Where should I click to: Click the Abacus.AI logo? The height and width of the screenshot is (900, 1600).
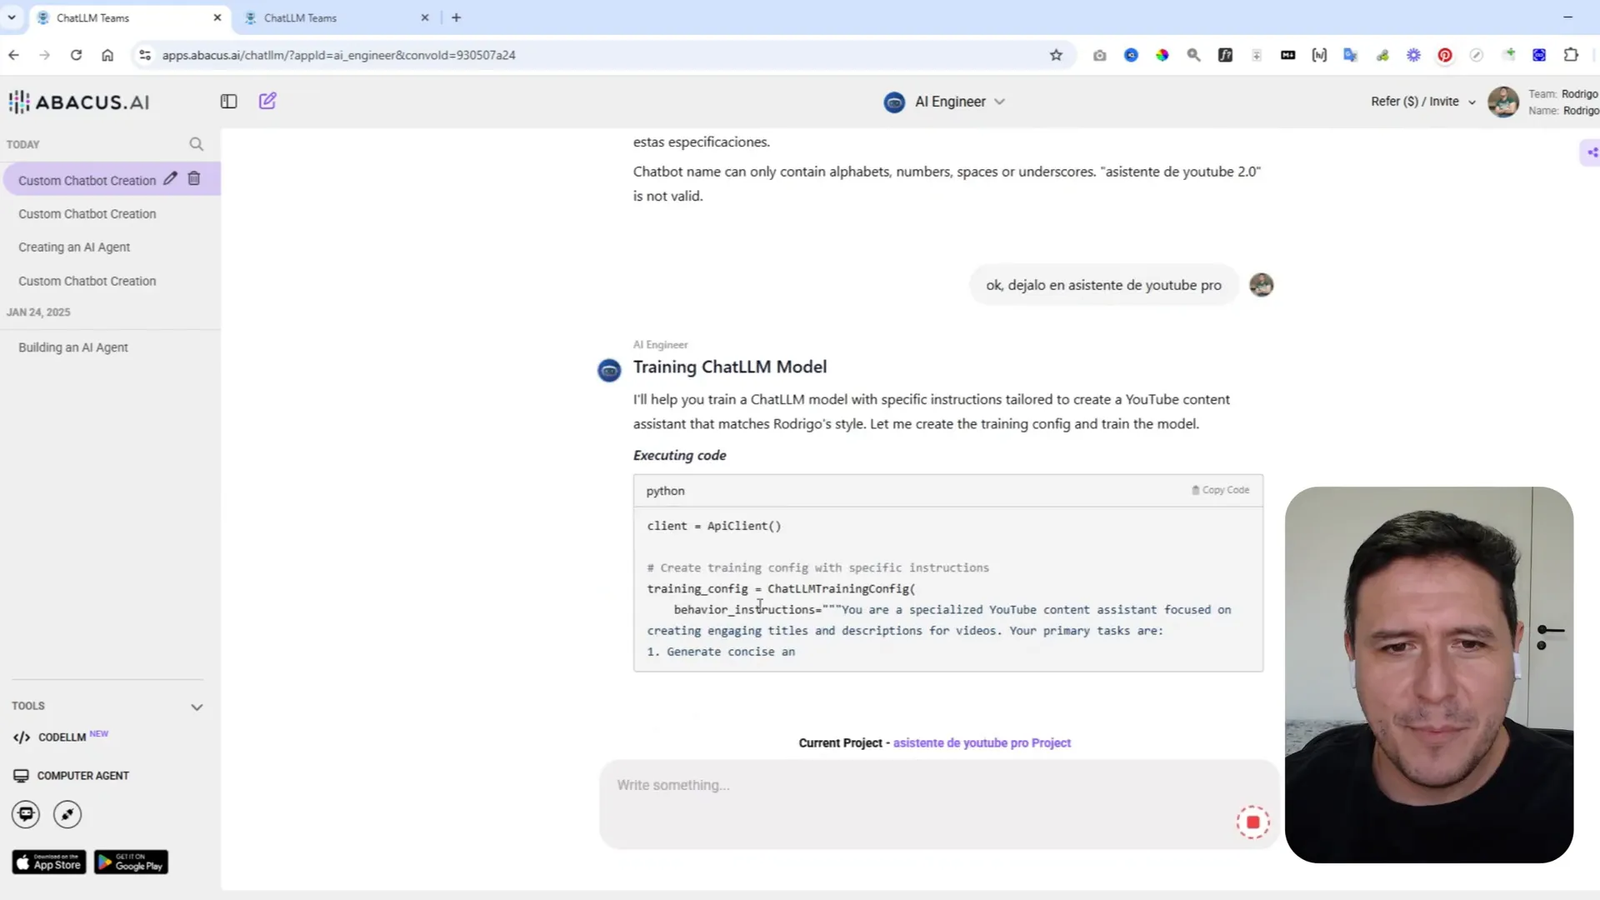[78, 101]
